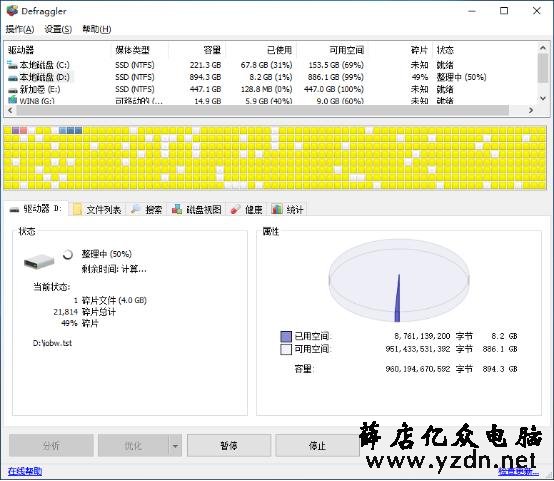Click the disabled 分析 (analyze) button
554x481 pixels.
point(51,446)
